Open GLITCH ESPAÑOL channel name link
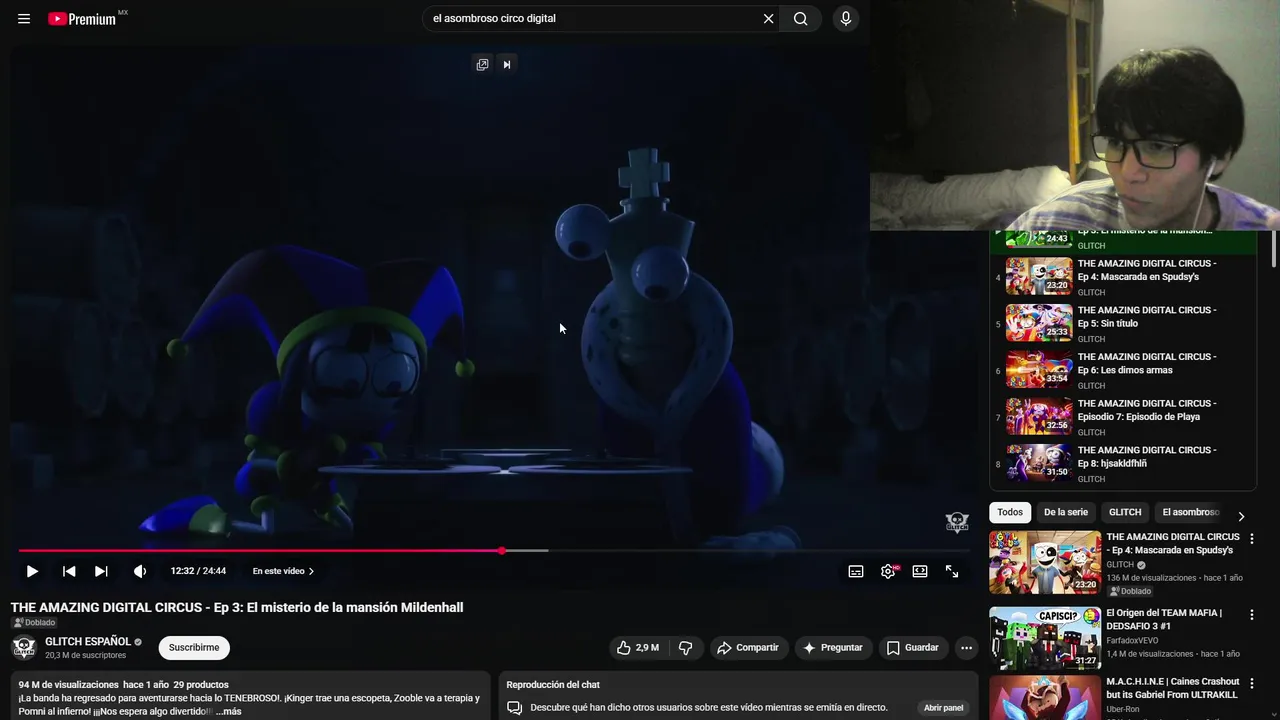The height and width of the screenshot is (720, 1280). [88, 641]
